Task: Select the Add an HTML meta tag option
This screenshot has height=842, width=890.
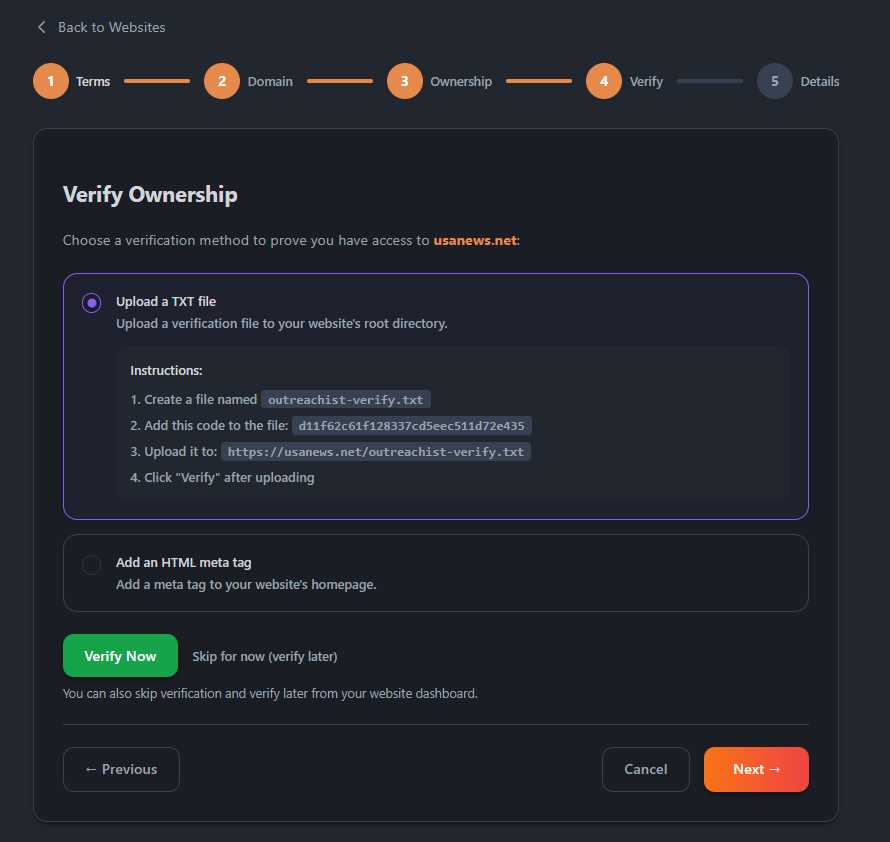Action: pyautogui.click(x=91, y=564)
